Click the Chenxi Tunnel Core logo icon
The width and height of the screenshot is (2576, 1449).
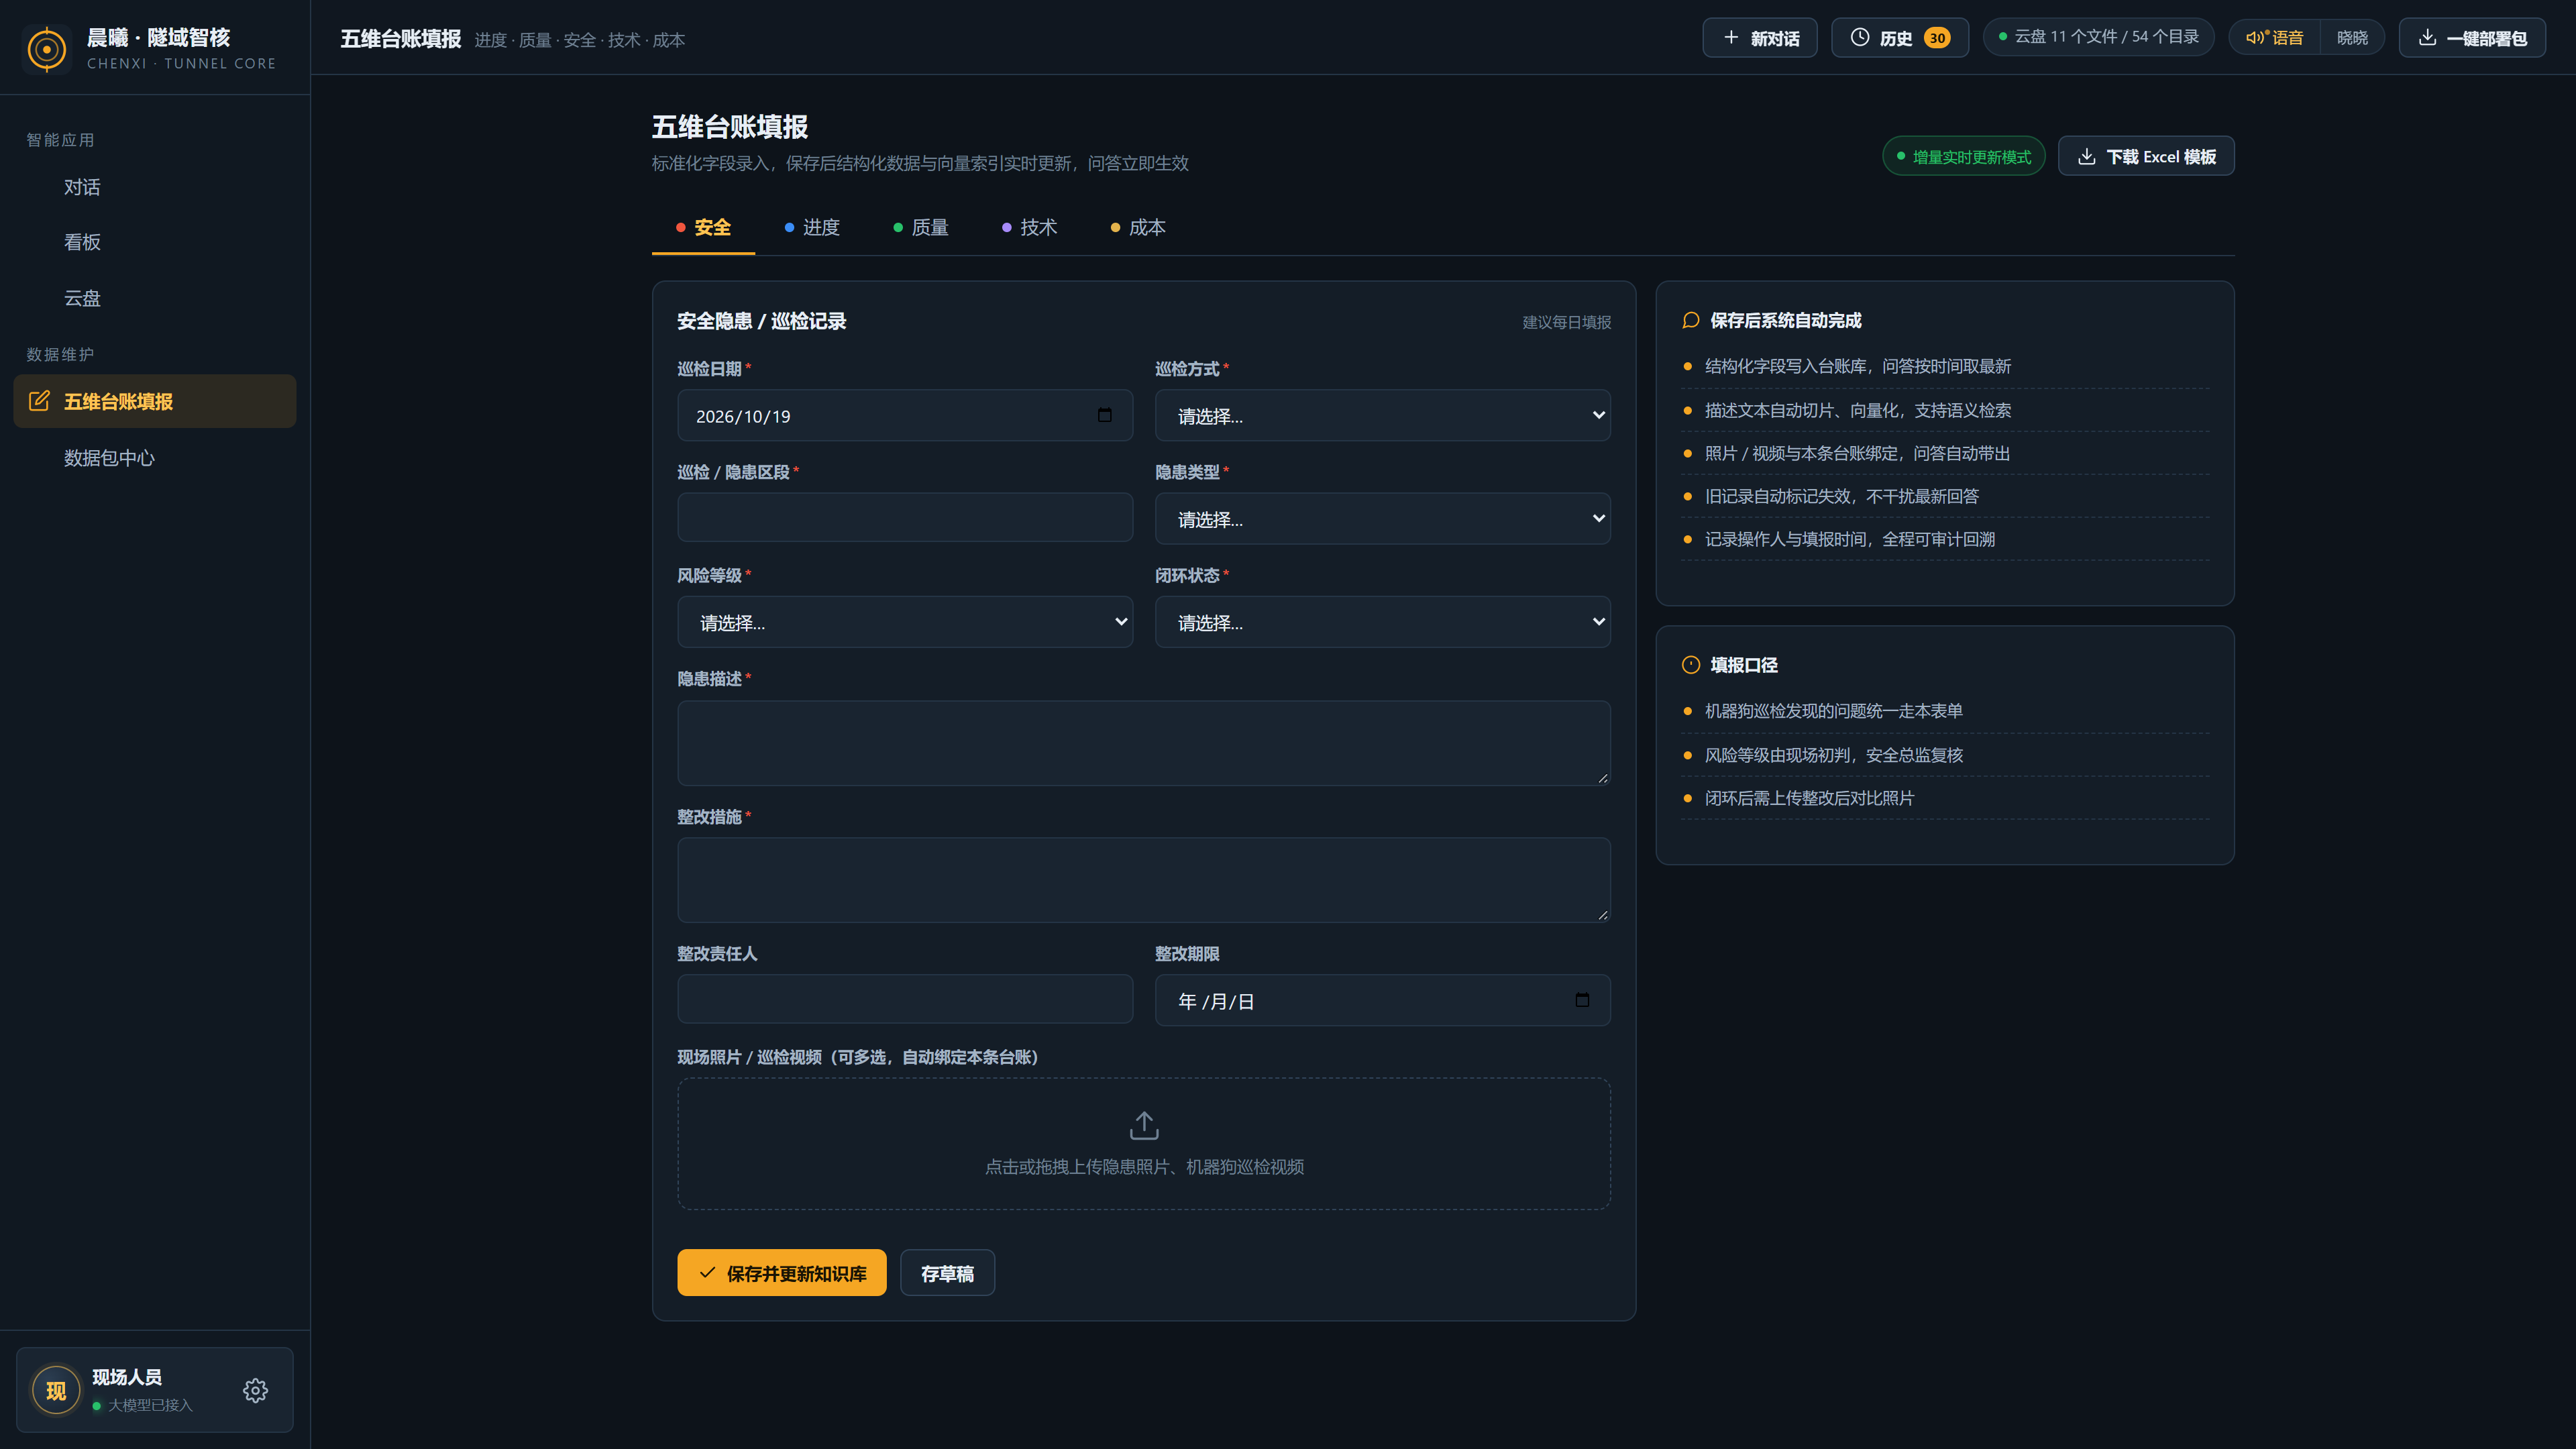[47, 49]
